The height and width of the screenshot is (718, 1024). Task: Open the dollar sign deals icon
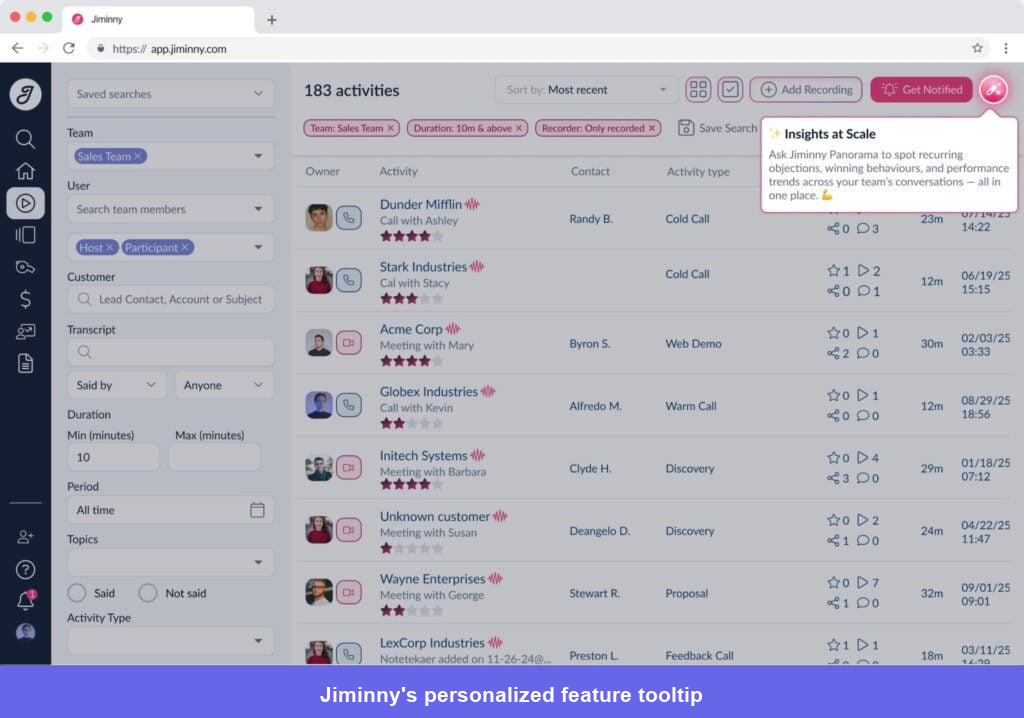click(25, 299)
